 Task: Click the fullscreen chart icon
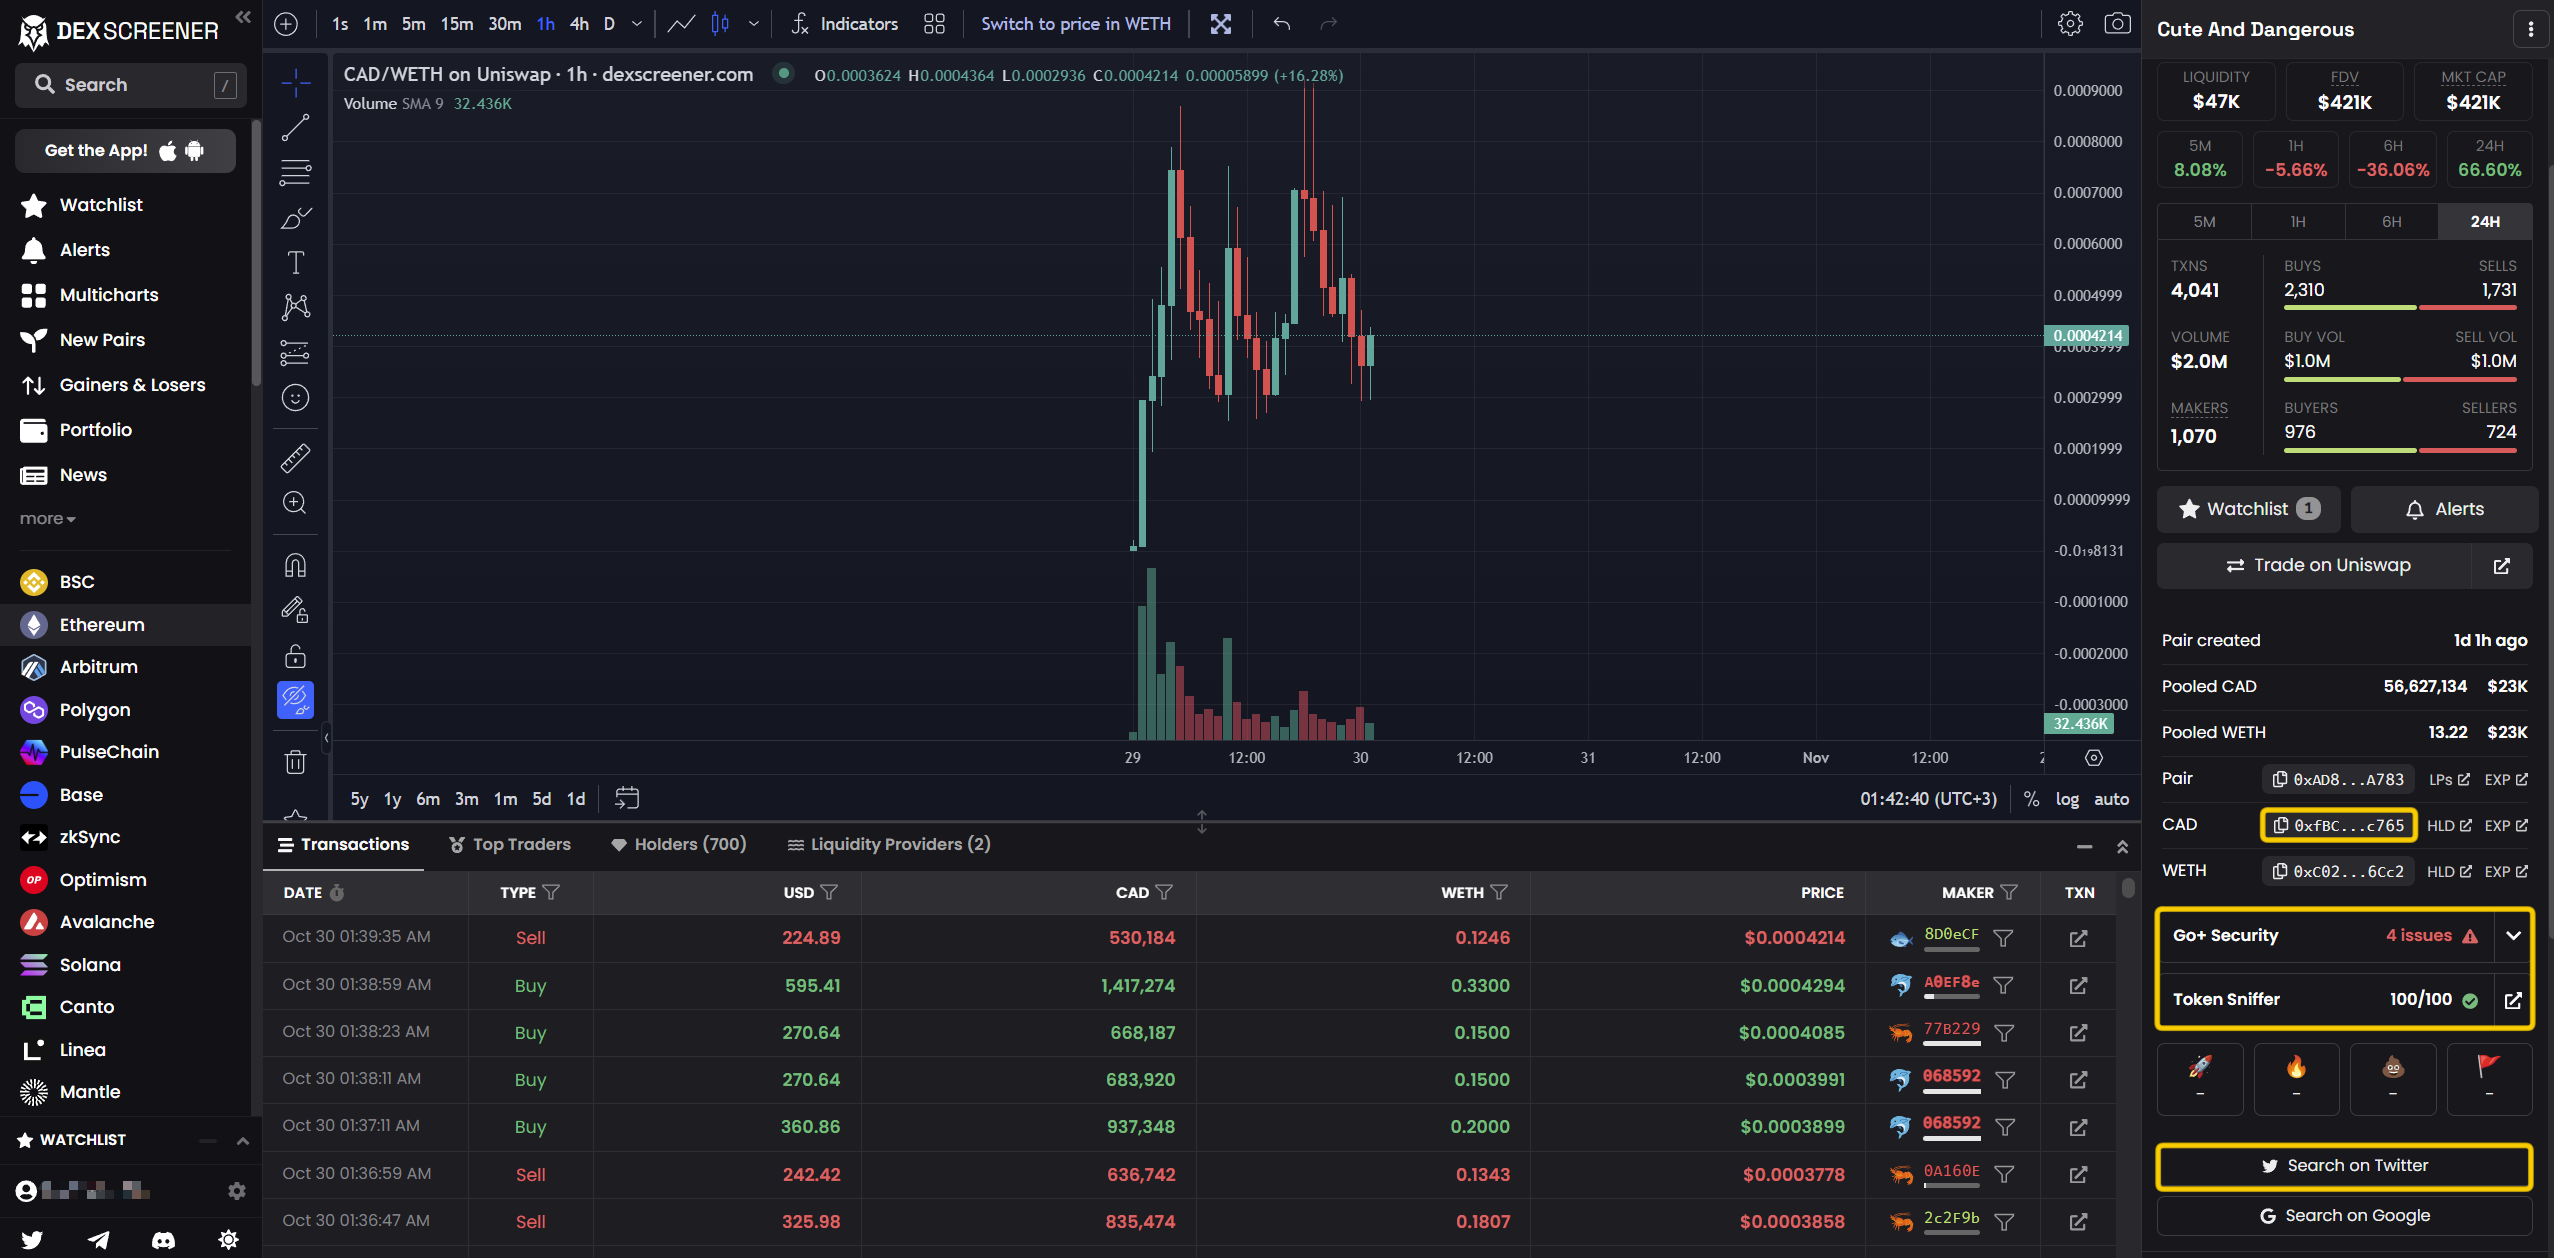(x=1221, y=24)
